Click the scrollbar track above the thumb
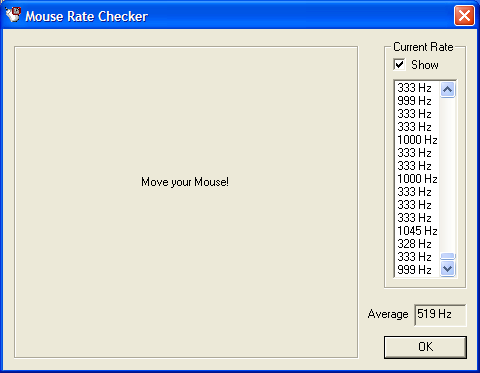The image size is (480, 373). (x=447, y=175)
